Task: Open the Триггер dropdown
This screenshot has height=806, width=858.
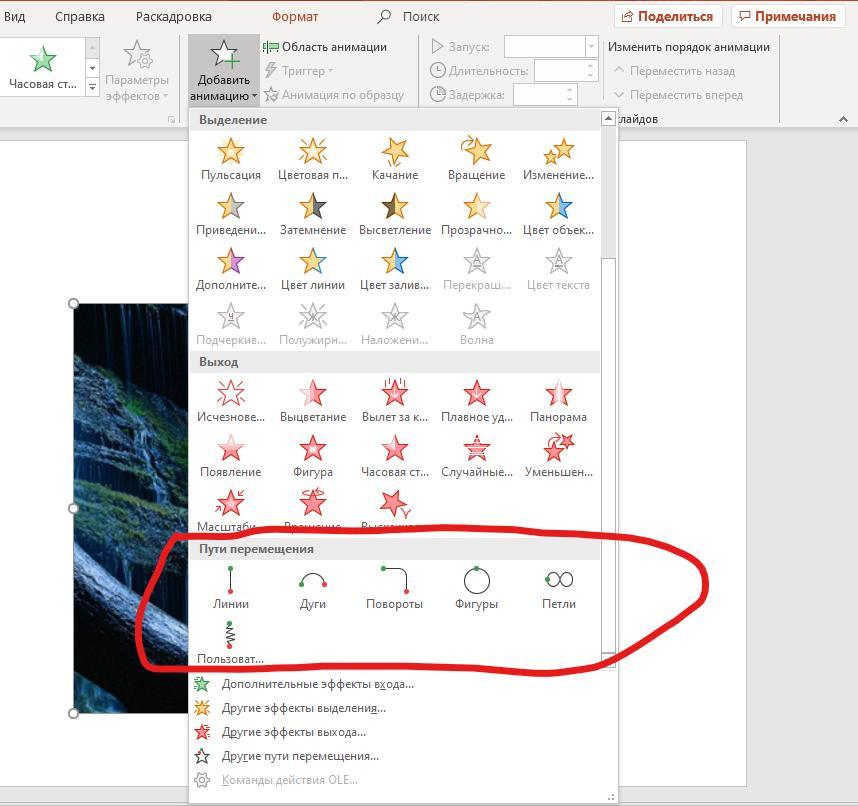Action: tap(299, 71)
